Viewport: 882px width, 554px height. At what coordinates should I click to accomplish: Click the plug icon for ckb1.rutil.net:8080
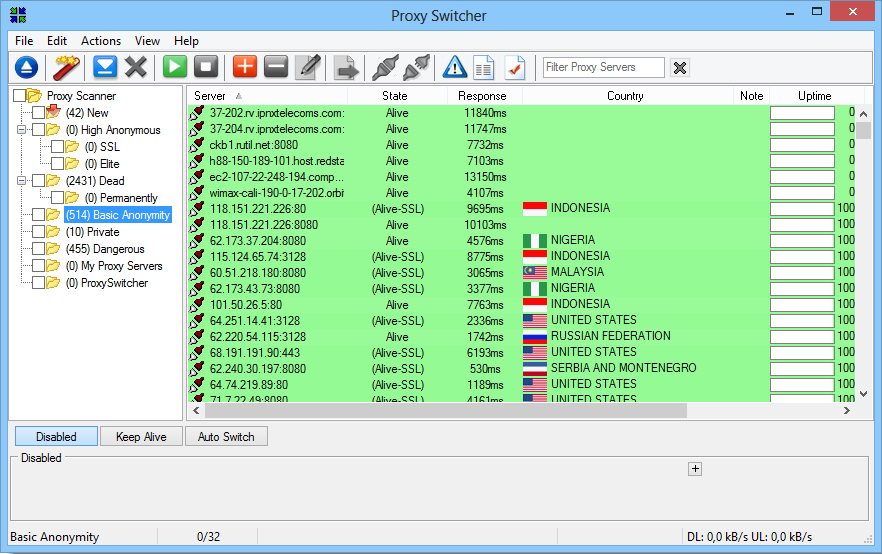click(x=197, y=145)
